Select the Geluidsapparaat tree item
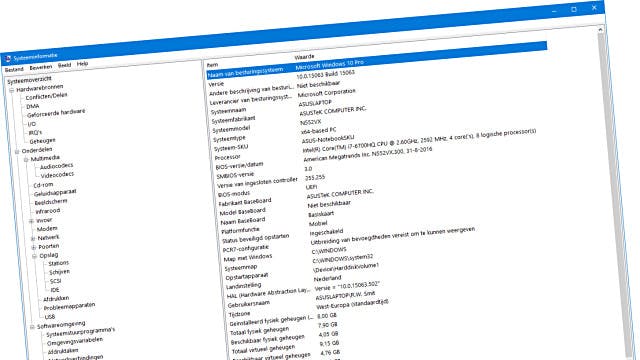The width and height of the screenshot is (640, 360). (x=55, y=192)
